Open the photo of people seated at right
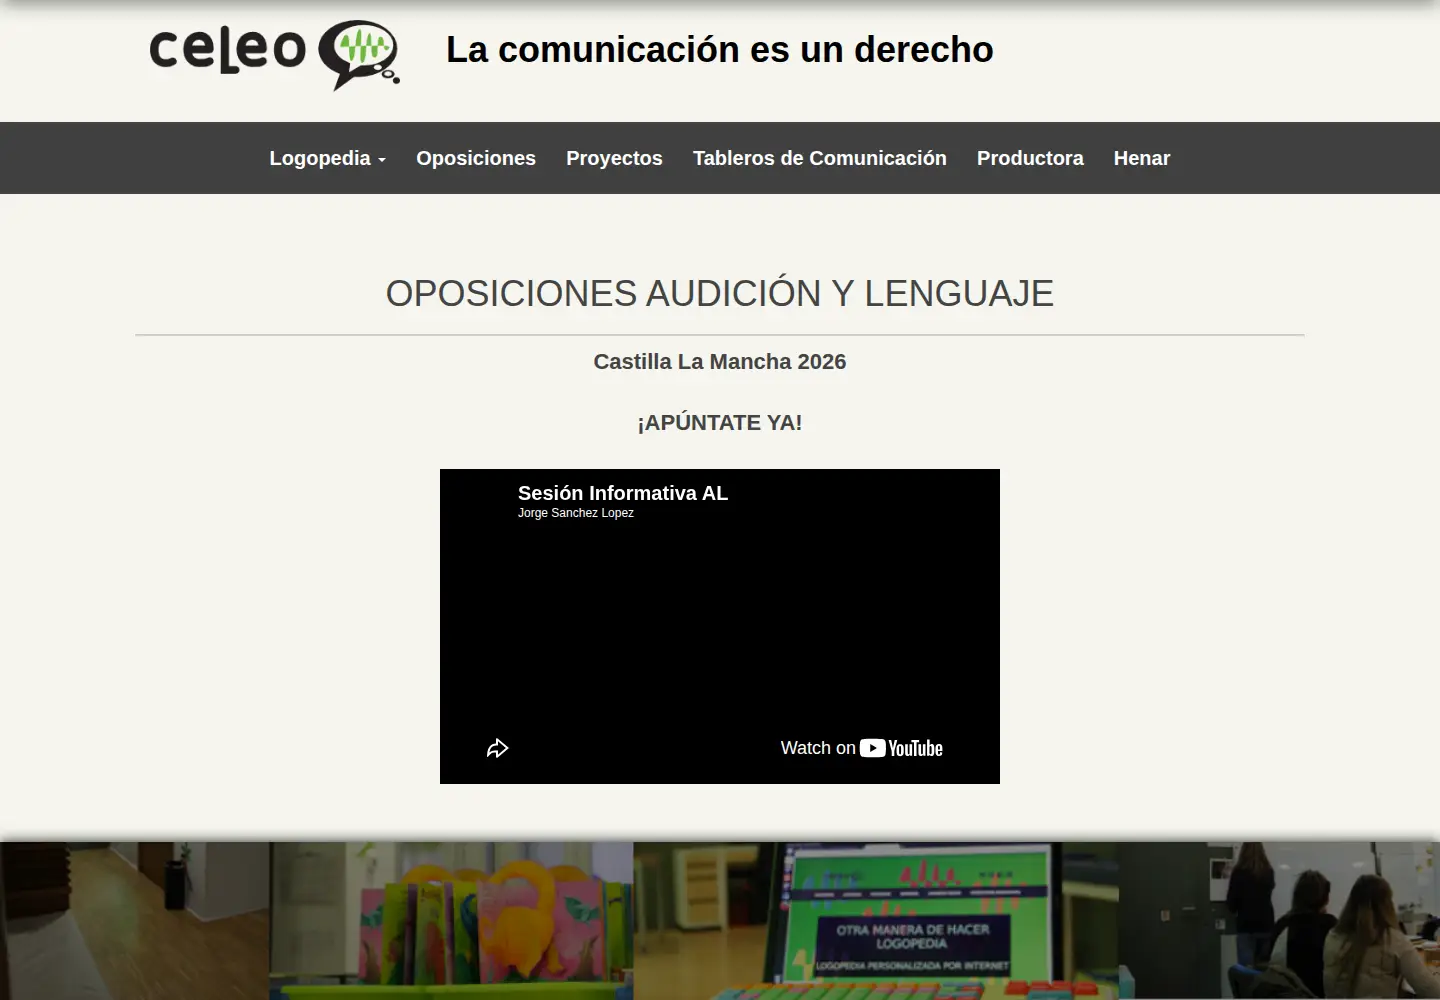Image resolution: width=1440 pixels, height=1000 pixels. 1279,921
